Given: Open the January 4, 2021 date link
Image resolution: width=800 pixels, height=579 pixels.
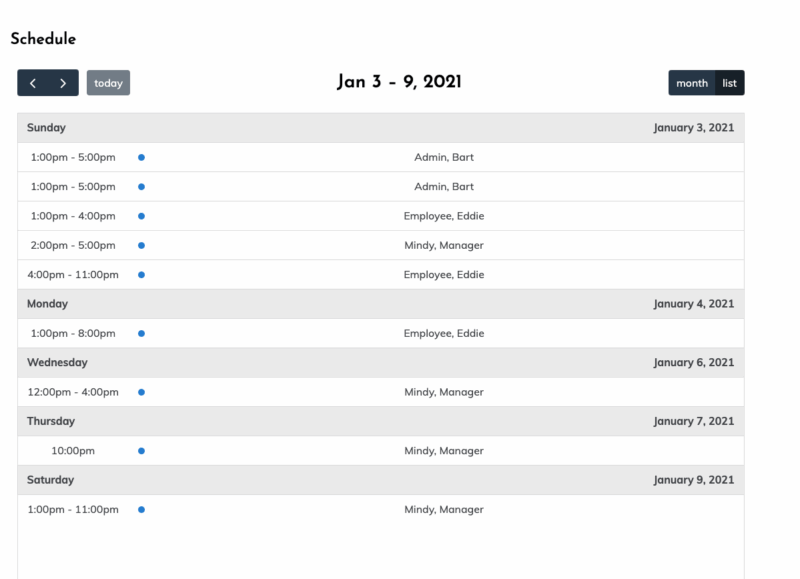Looking at the screenshot, I should tap(693, 304).
